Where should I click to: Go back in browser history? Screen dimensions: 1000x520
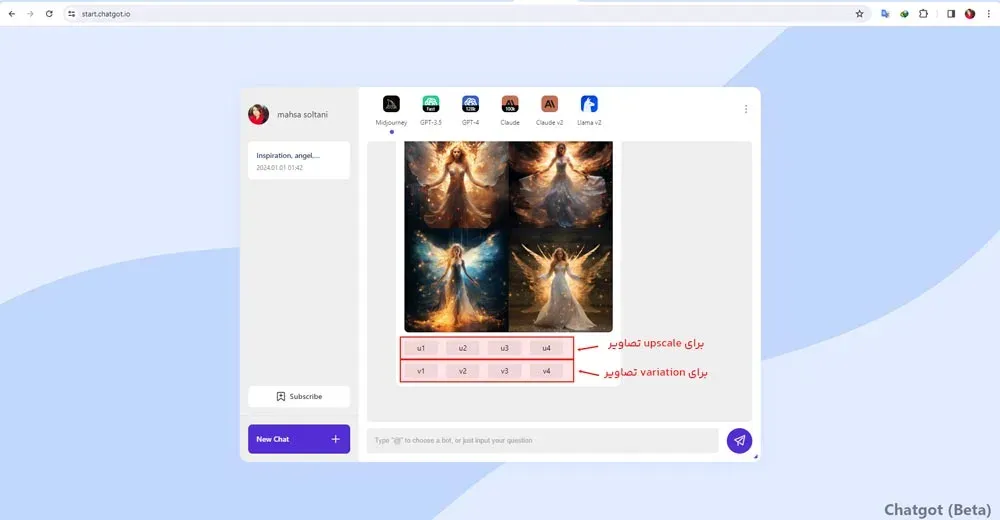pyautogui.click(x=11, y=13)
